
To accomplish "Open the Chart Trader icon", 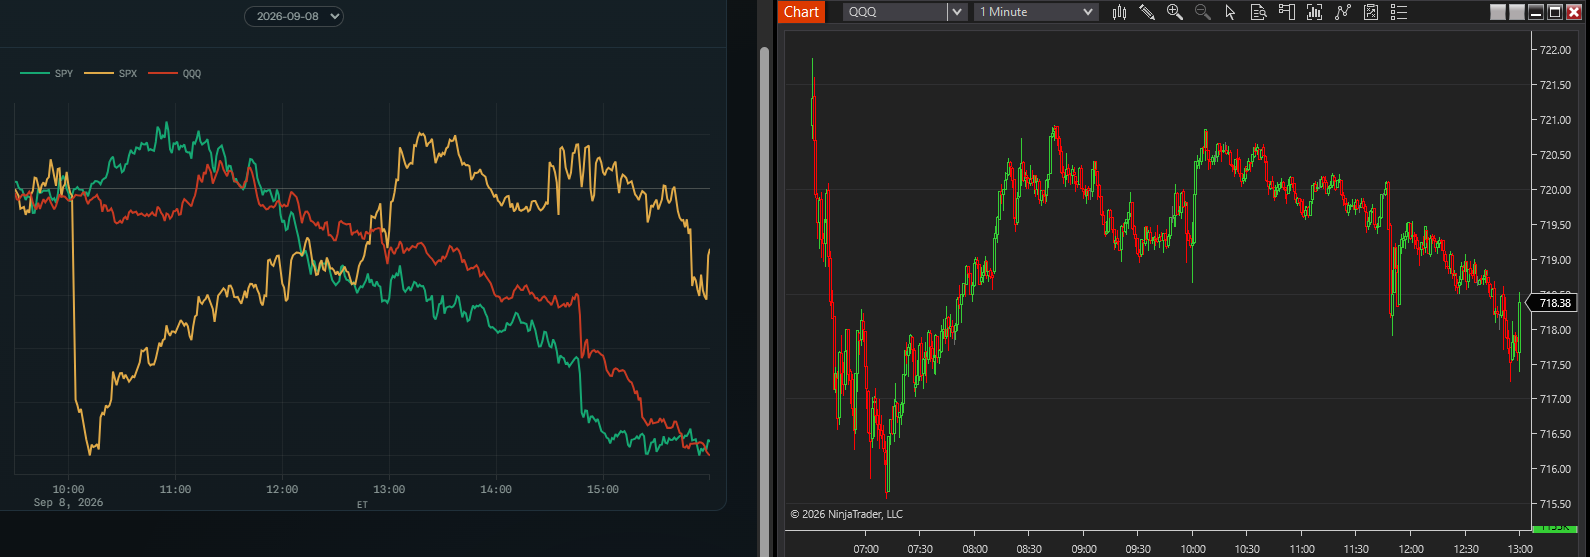I will pyautogui.click(x=1287, y=12).
